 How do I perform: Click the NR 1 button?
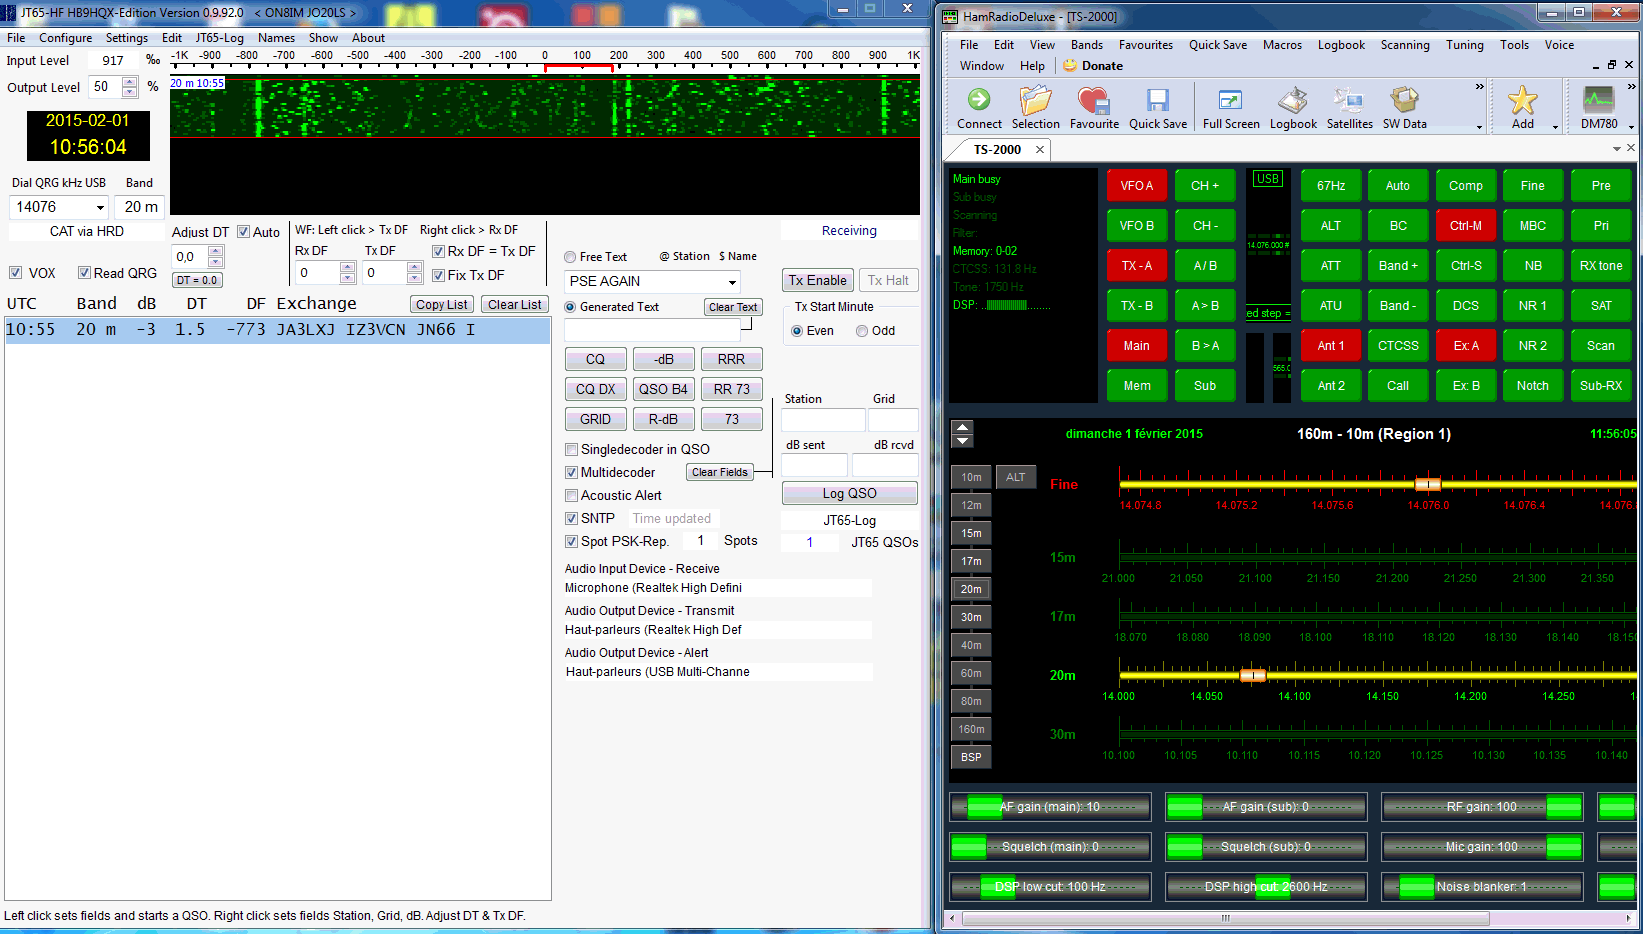pyautogui.click(x=1533, y=306)
